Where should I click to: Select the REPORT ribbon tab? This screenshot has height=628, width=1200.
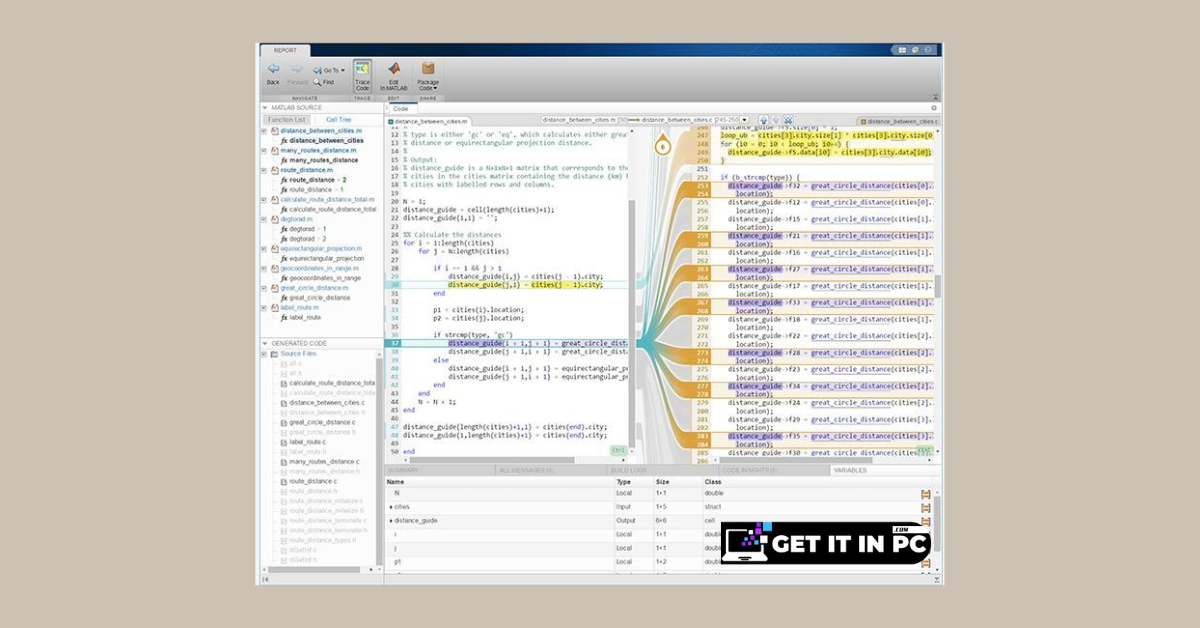click(285, 49)
